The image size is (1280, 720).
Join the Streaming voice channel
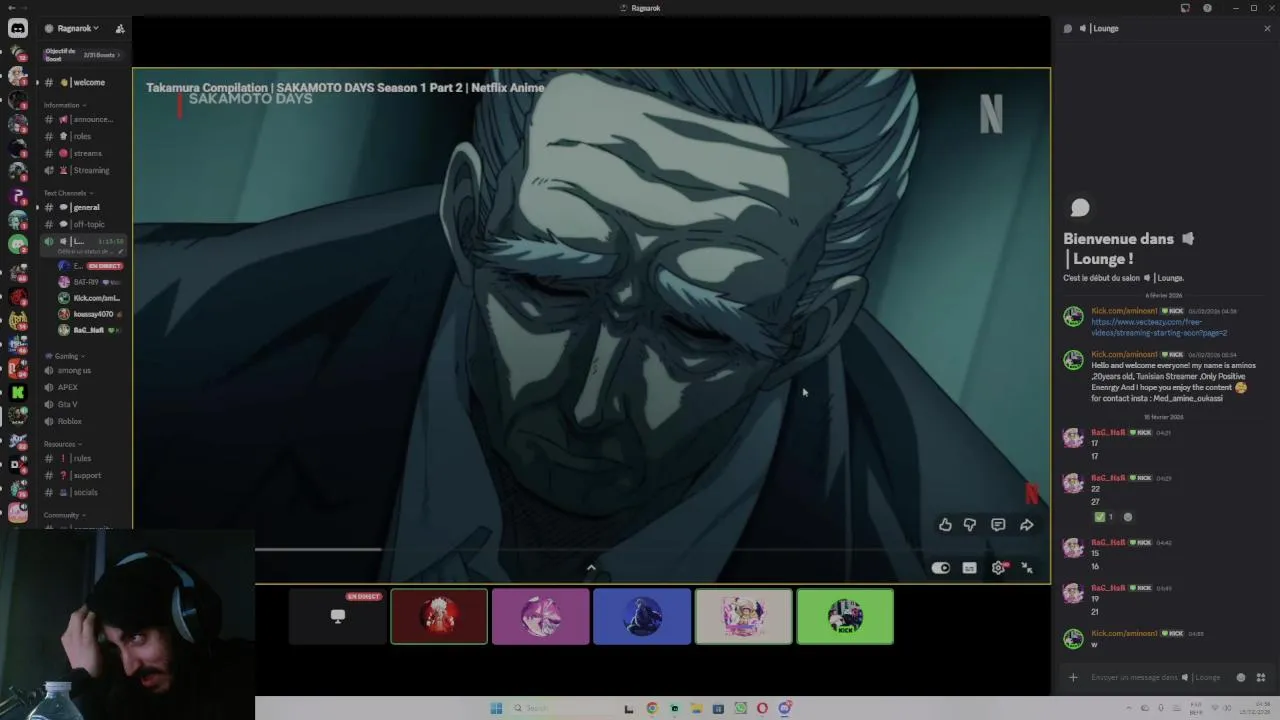[x=84, y=170]
